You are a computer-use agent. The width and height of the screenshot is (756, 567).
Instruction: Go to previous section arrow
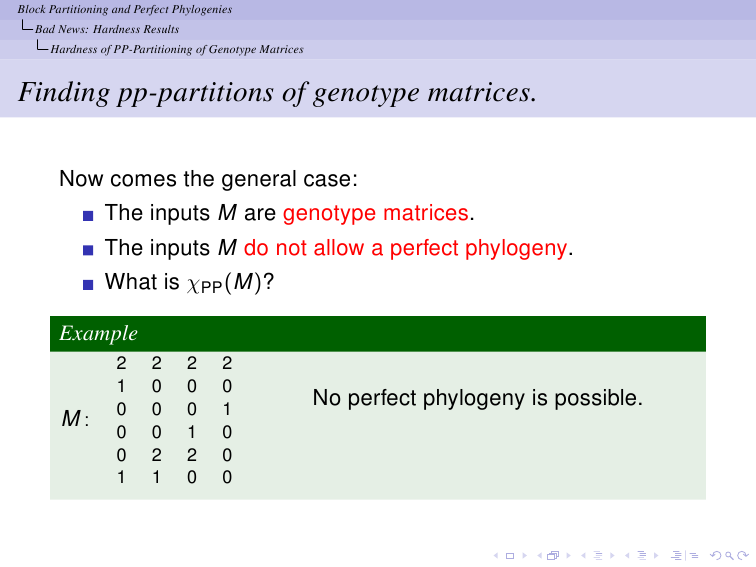click(x=627, y=556)
